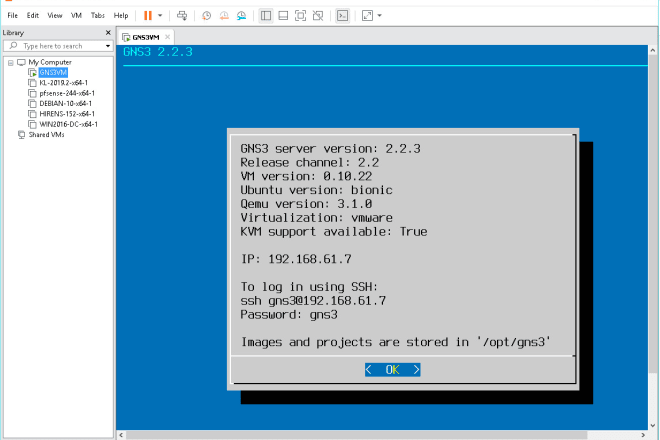Screen dimensions: 660x440
Task: Select WIN2016-DC-x64-1 virtual machine
Action: click(68, 124)
